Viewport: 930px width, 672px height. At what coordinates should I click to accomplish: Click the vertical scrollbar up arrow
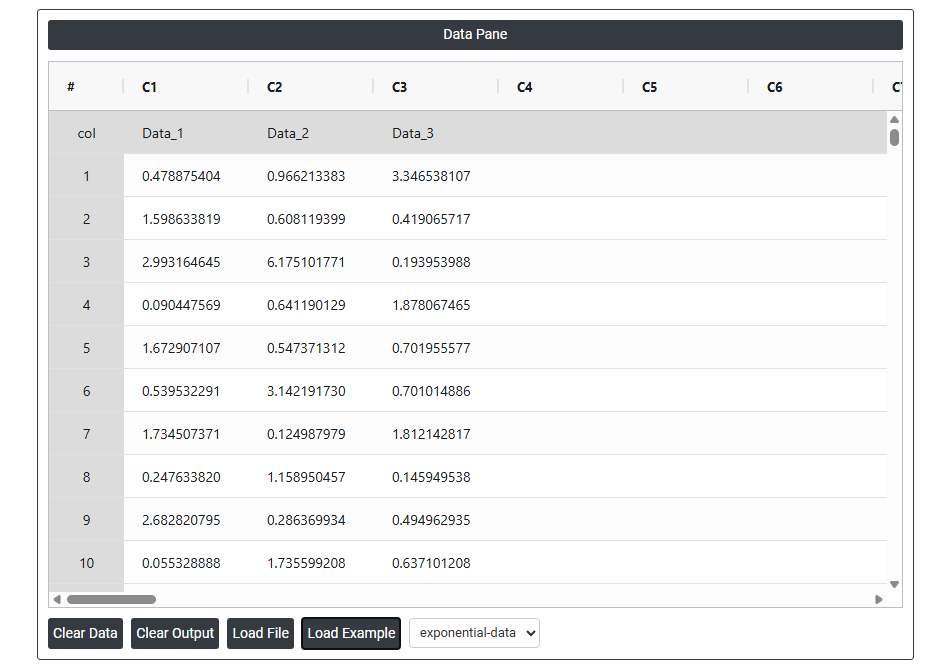tap(894, 120)
